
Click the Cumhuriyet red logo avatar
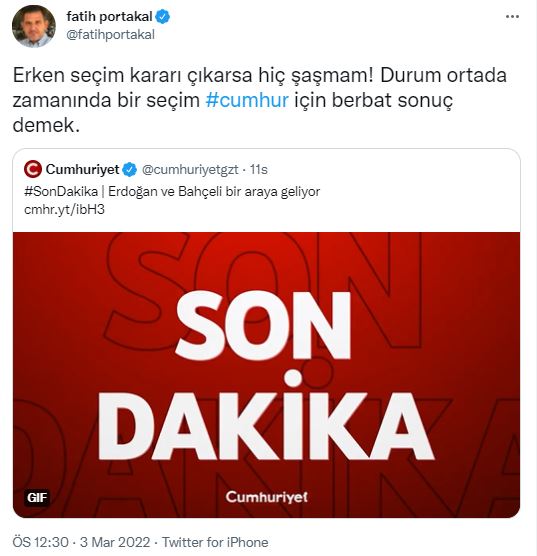pyautogui.click(x=33, y=169)
